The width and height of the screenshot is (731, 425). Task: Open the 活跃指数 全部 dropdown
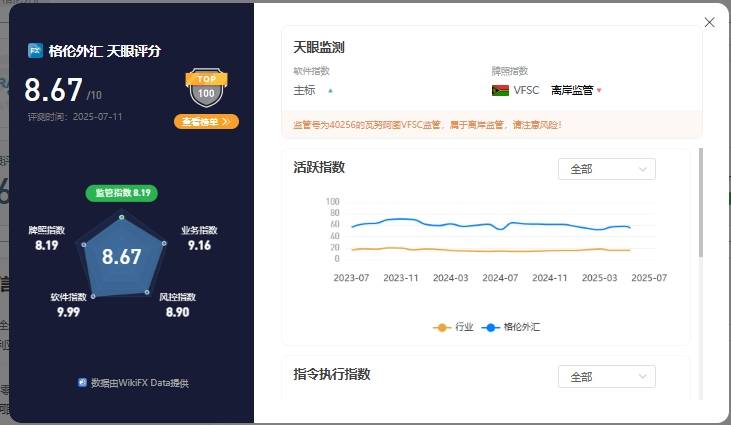[607, 169]
